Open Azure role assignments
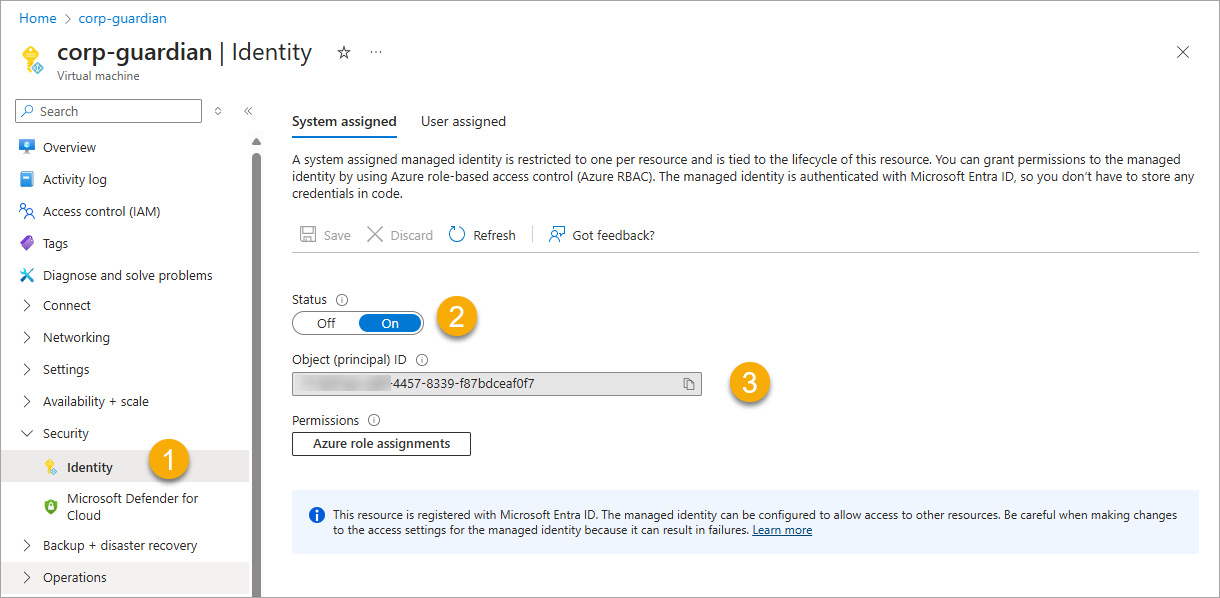This screenshot has height=598, width=1220. point(381,443)
